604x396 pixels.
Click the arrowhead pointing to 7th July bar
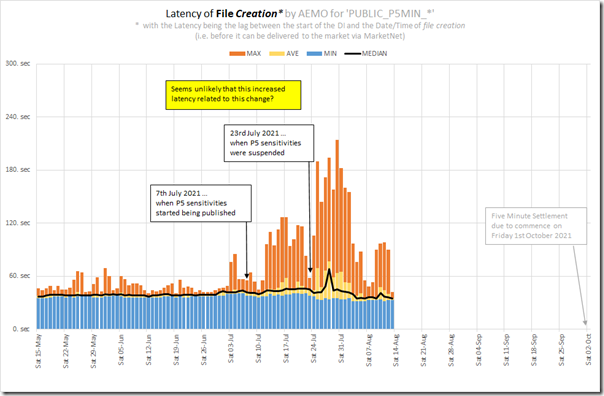(247, 276)
